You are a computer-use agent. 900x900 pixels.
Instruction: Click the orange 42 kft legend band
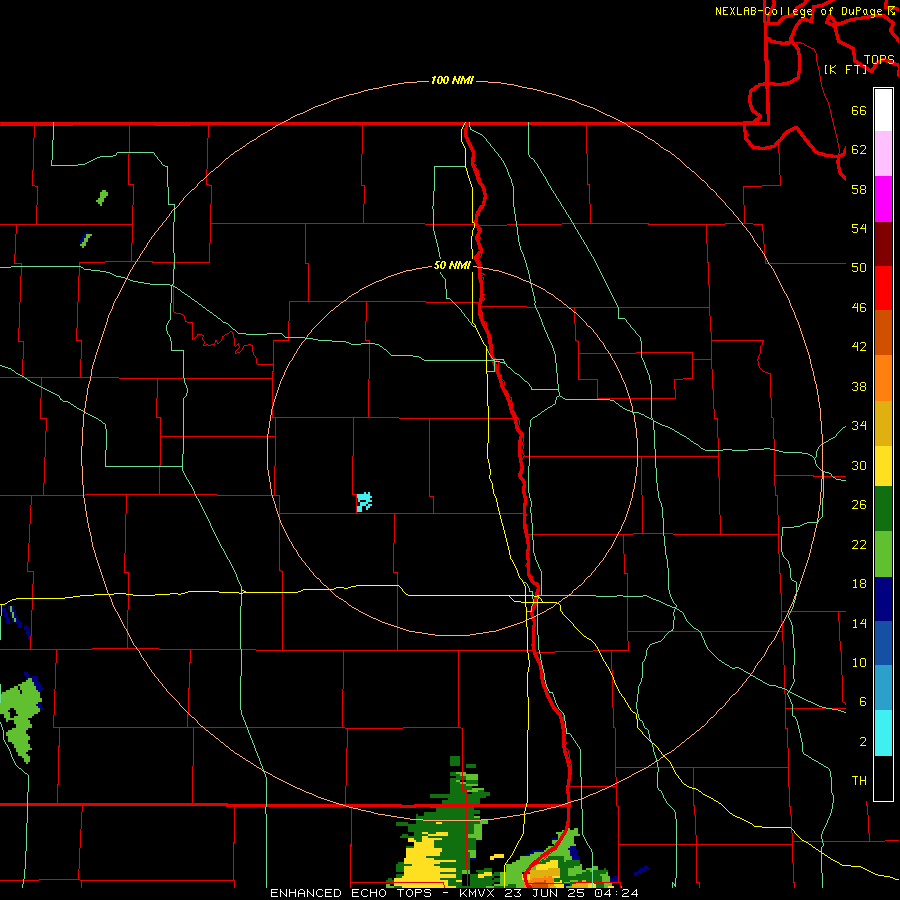[883, 378]
